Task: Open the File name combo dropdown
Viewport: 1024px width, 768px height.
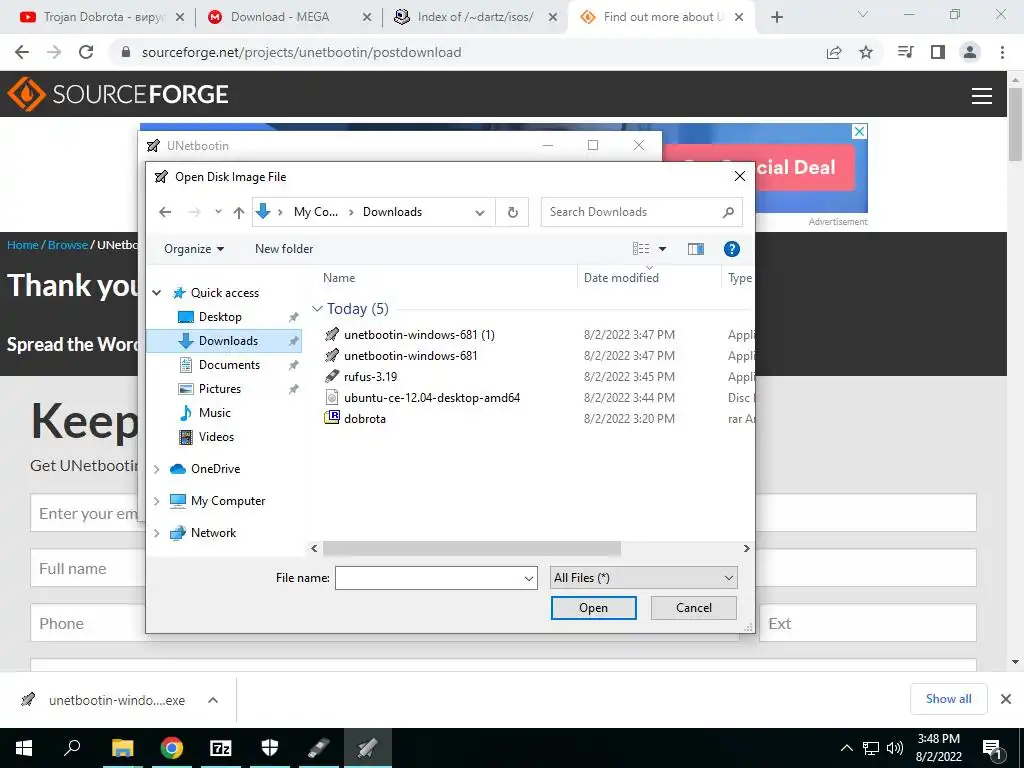Action: (529, 578)
